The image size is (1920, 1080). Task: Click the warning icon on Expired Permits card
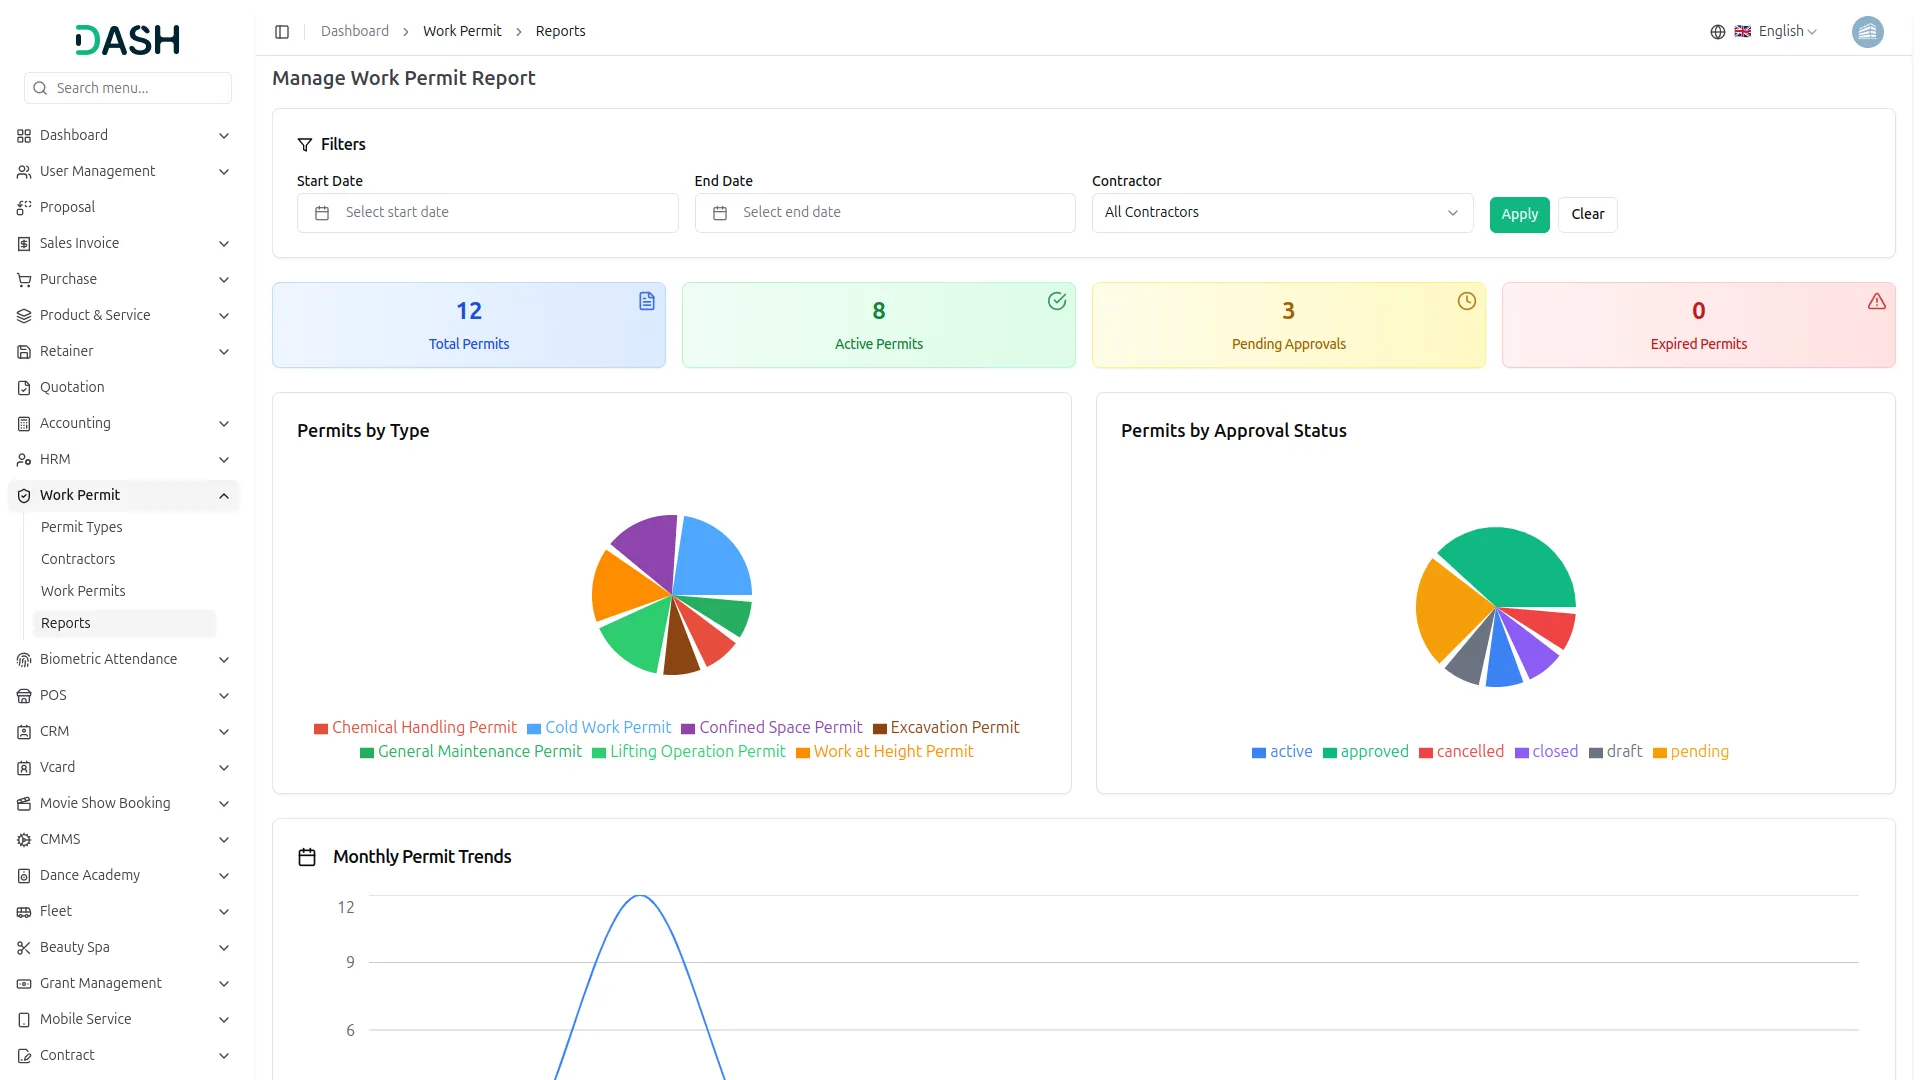(x=1876, y=301)
